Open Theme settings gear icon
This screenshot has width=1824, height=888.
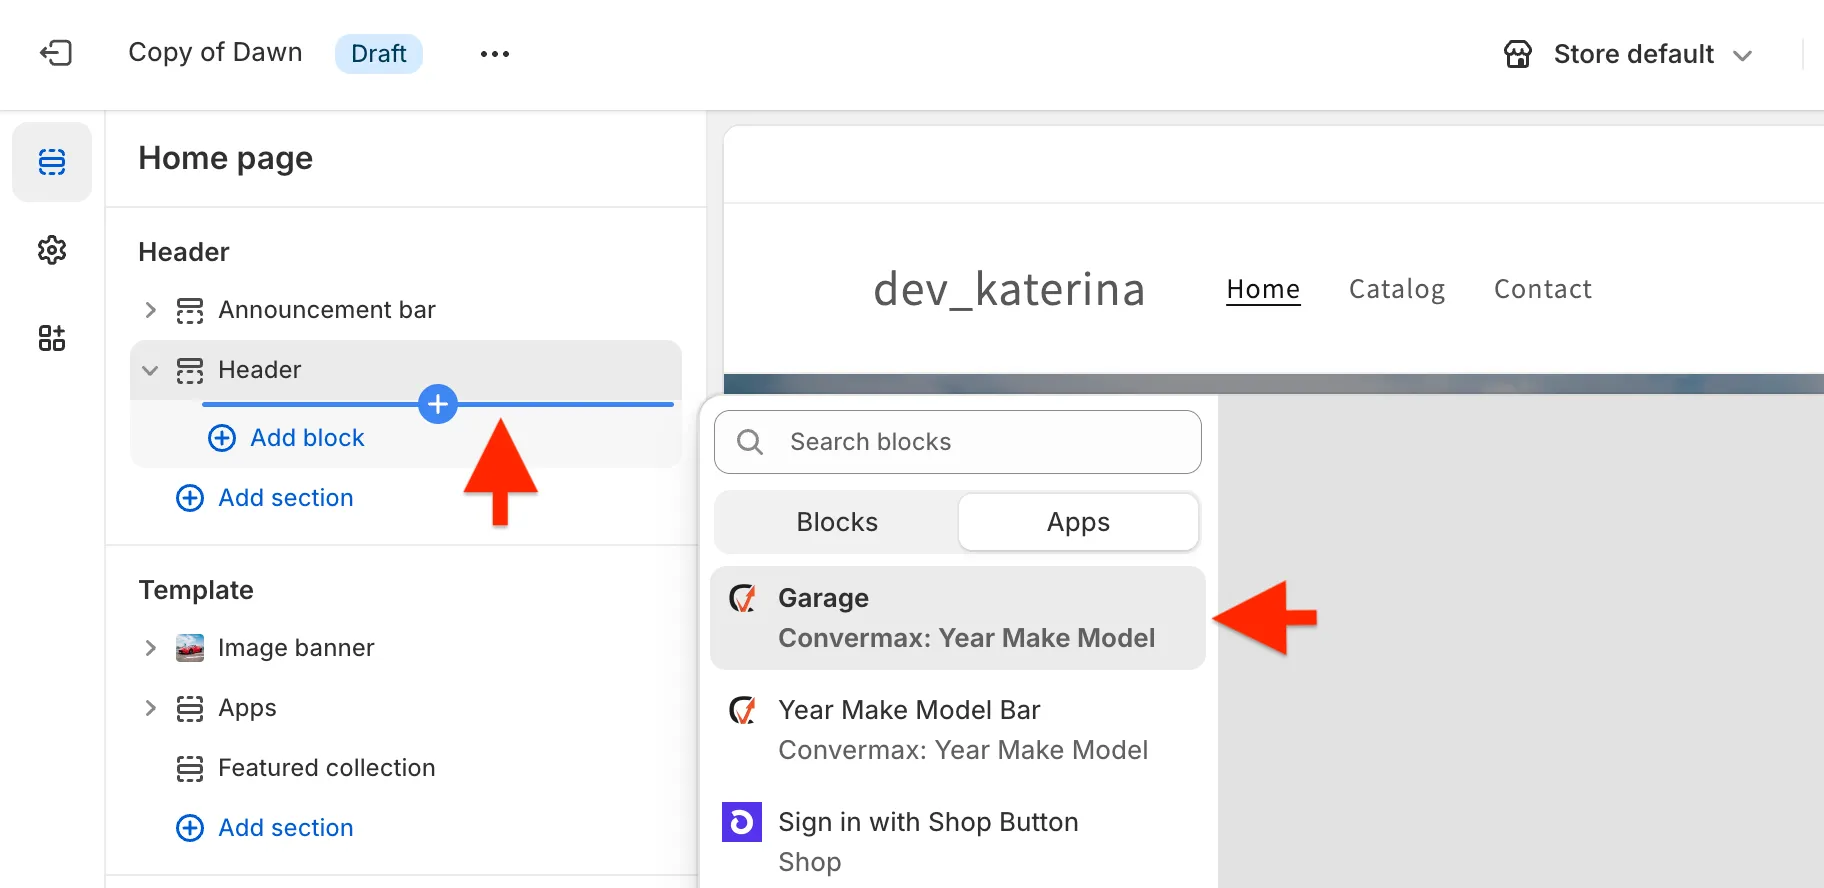tap(52, 250)
